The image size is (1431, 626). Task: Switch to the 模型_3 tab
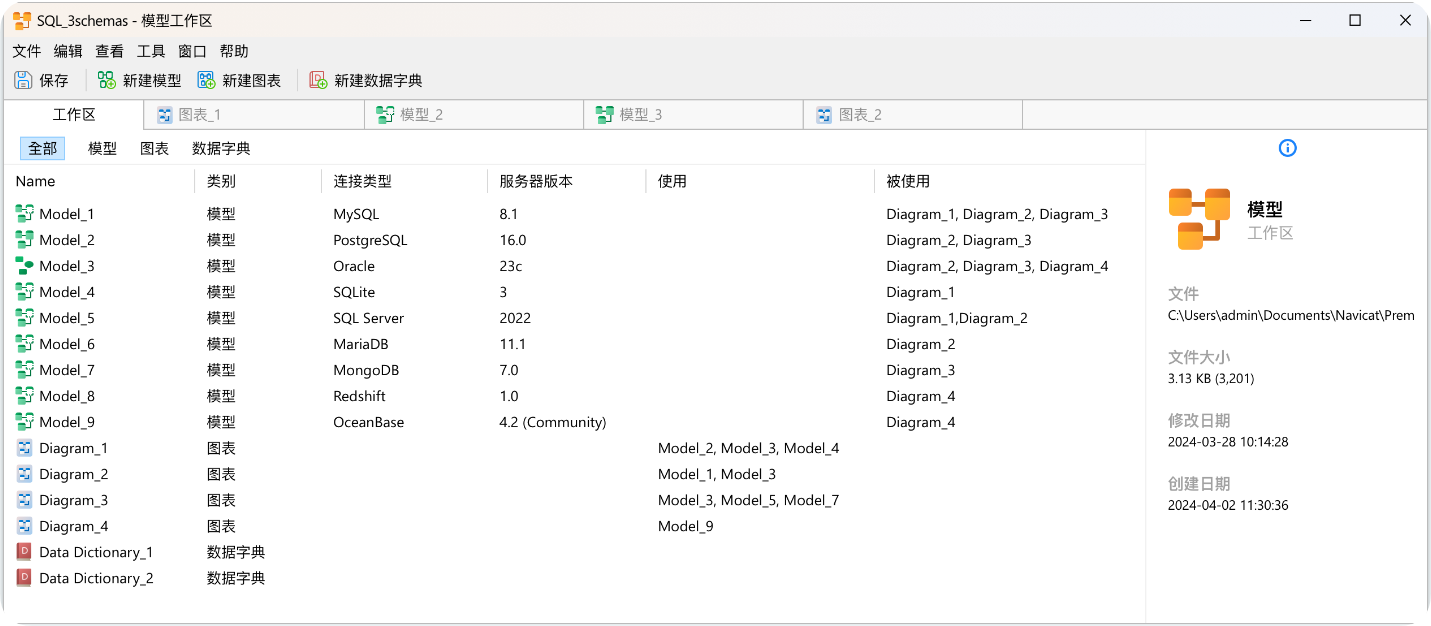coord(693,115)
